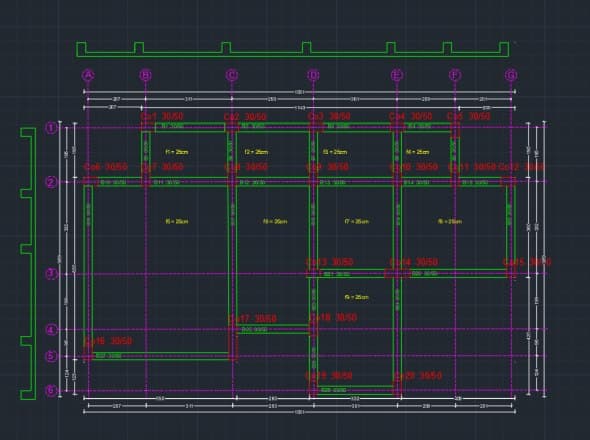
Task: Select slab label f5 = 25cm
Action: pyautogui.click(x=177, y=221)
